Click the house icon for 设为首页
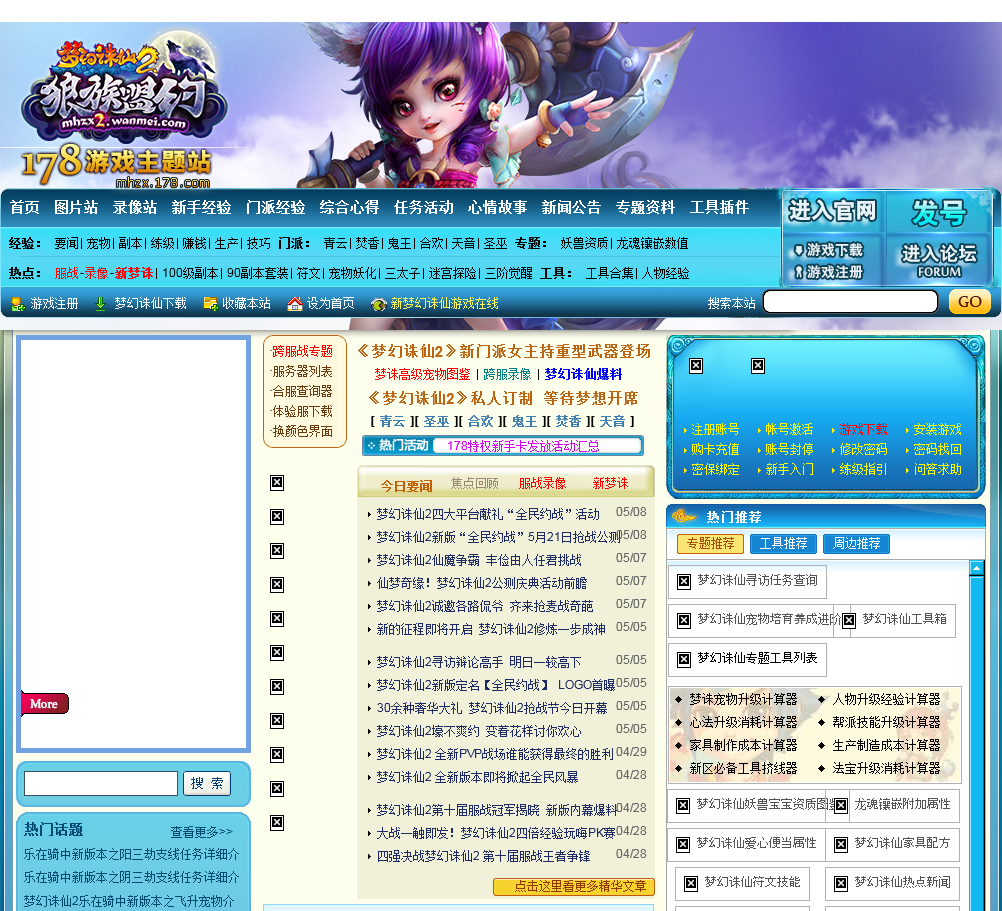Screen dimensions: 1002x911 (x=295, y=304)
